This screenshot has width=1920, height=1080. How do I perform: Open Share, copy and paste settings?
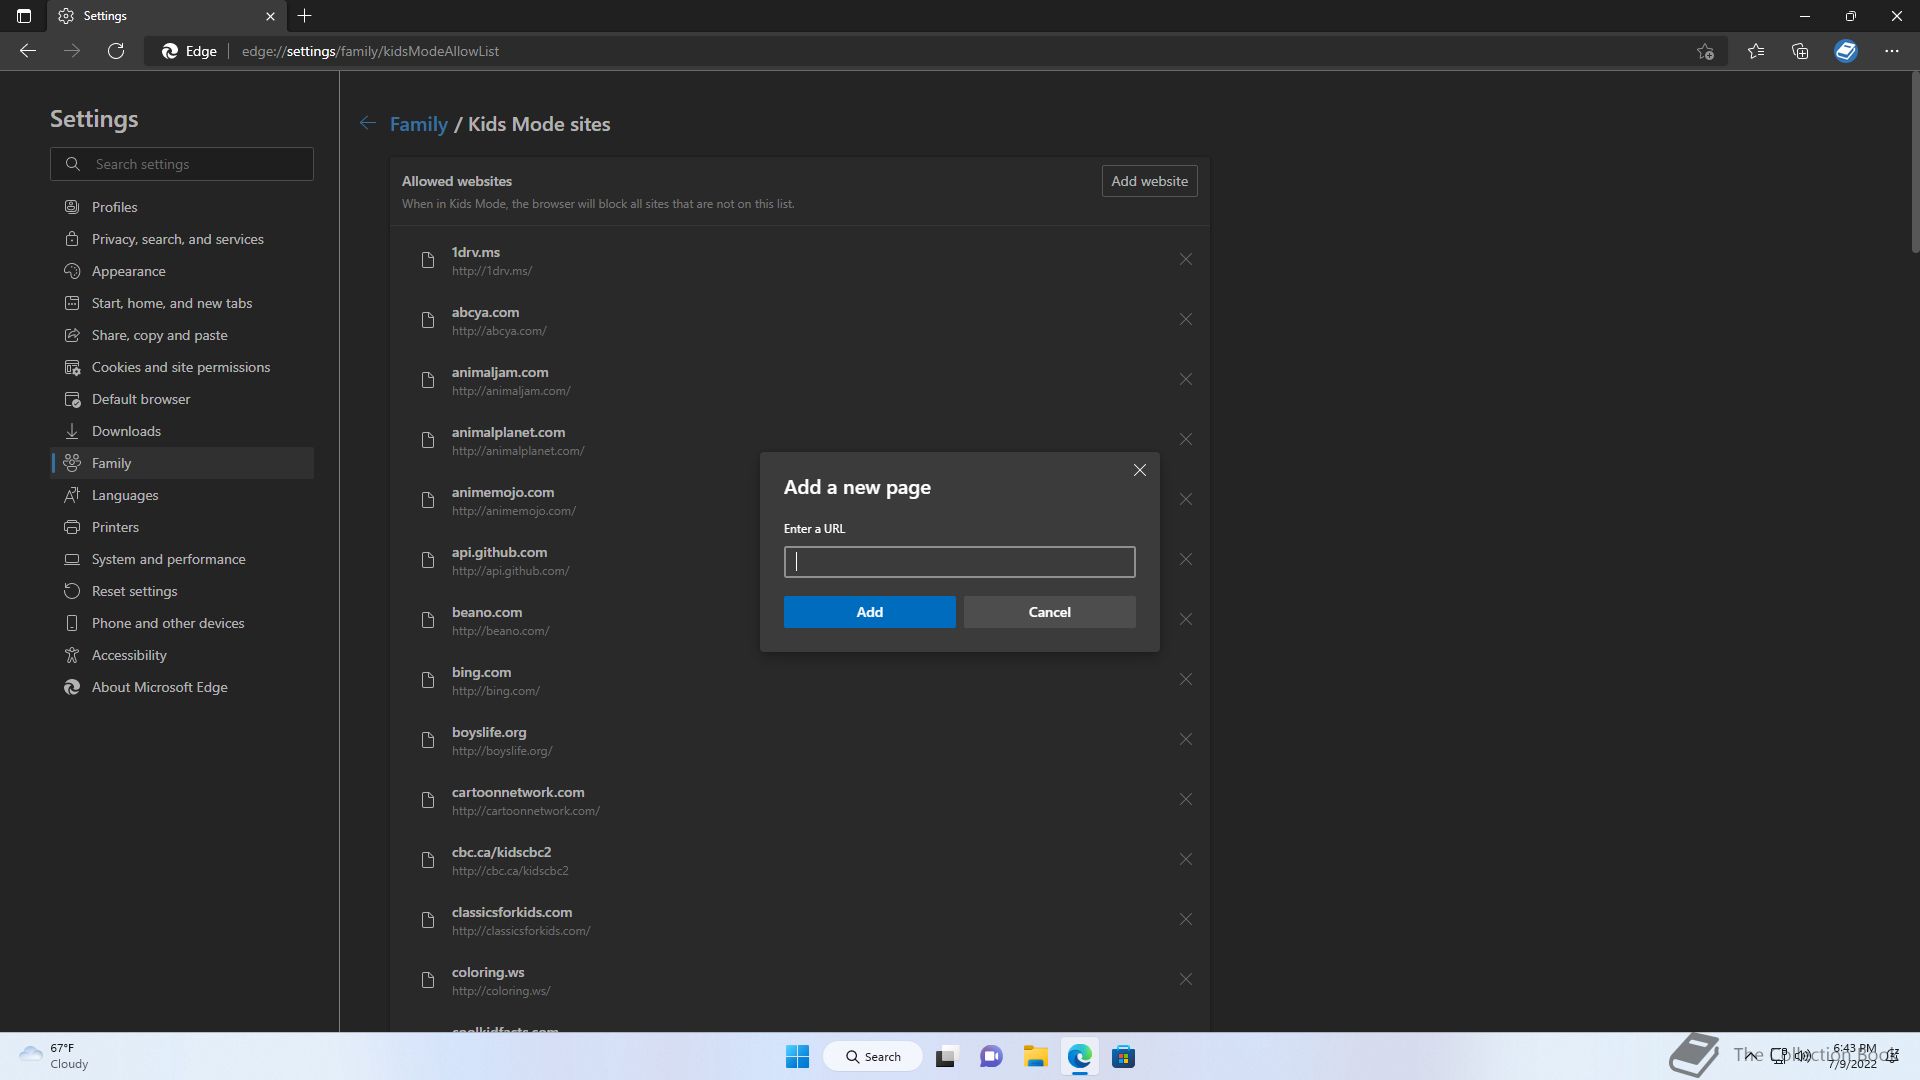[x=182, y=335]
